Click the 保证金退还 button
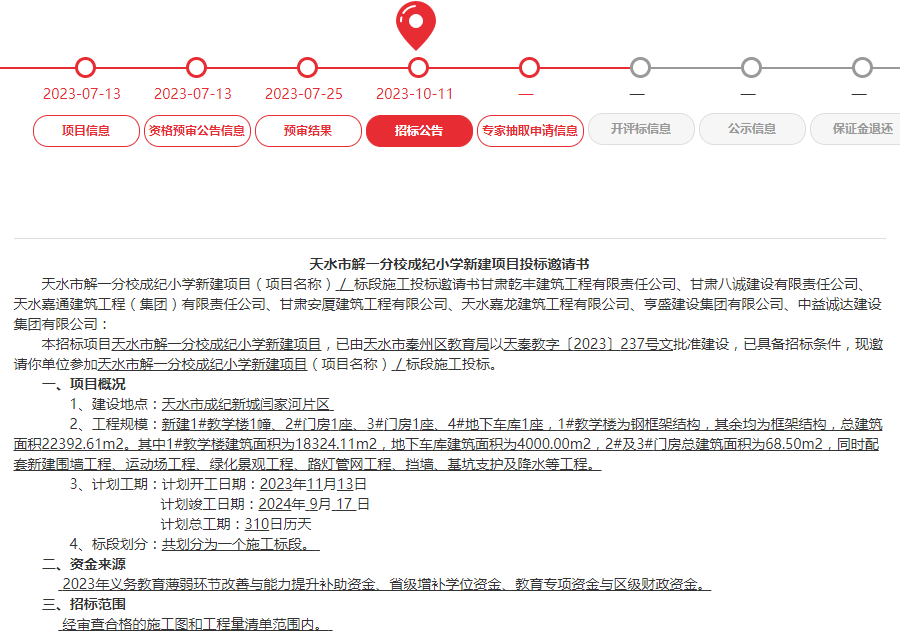The height and width of the screenshot is (635, 900). coord(861,131)
